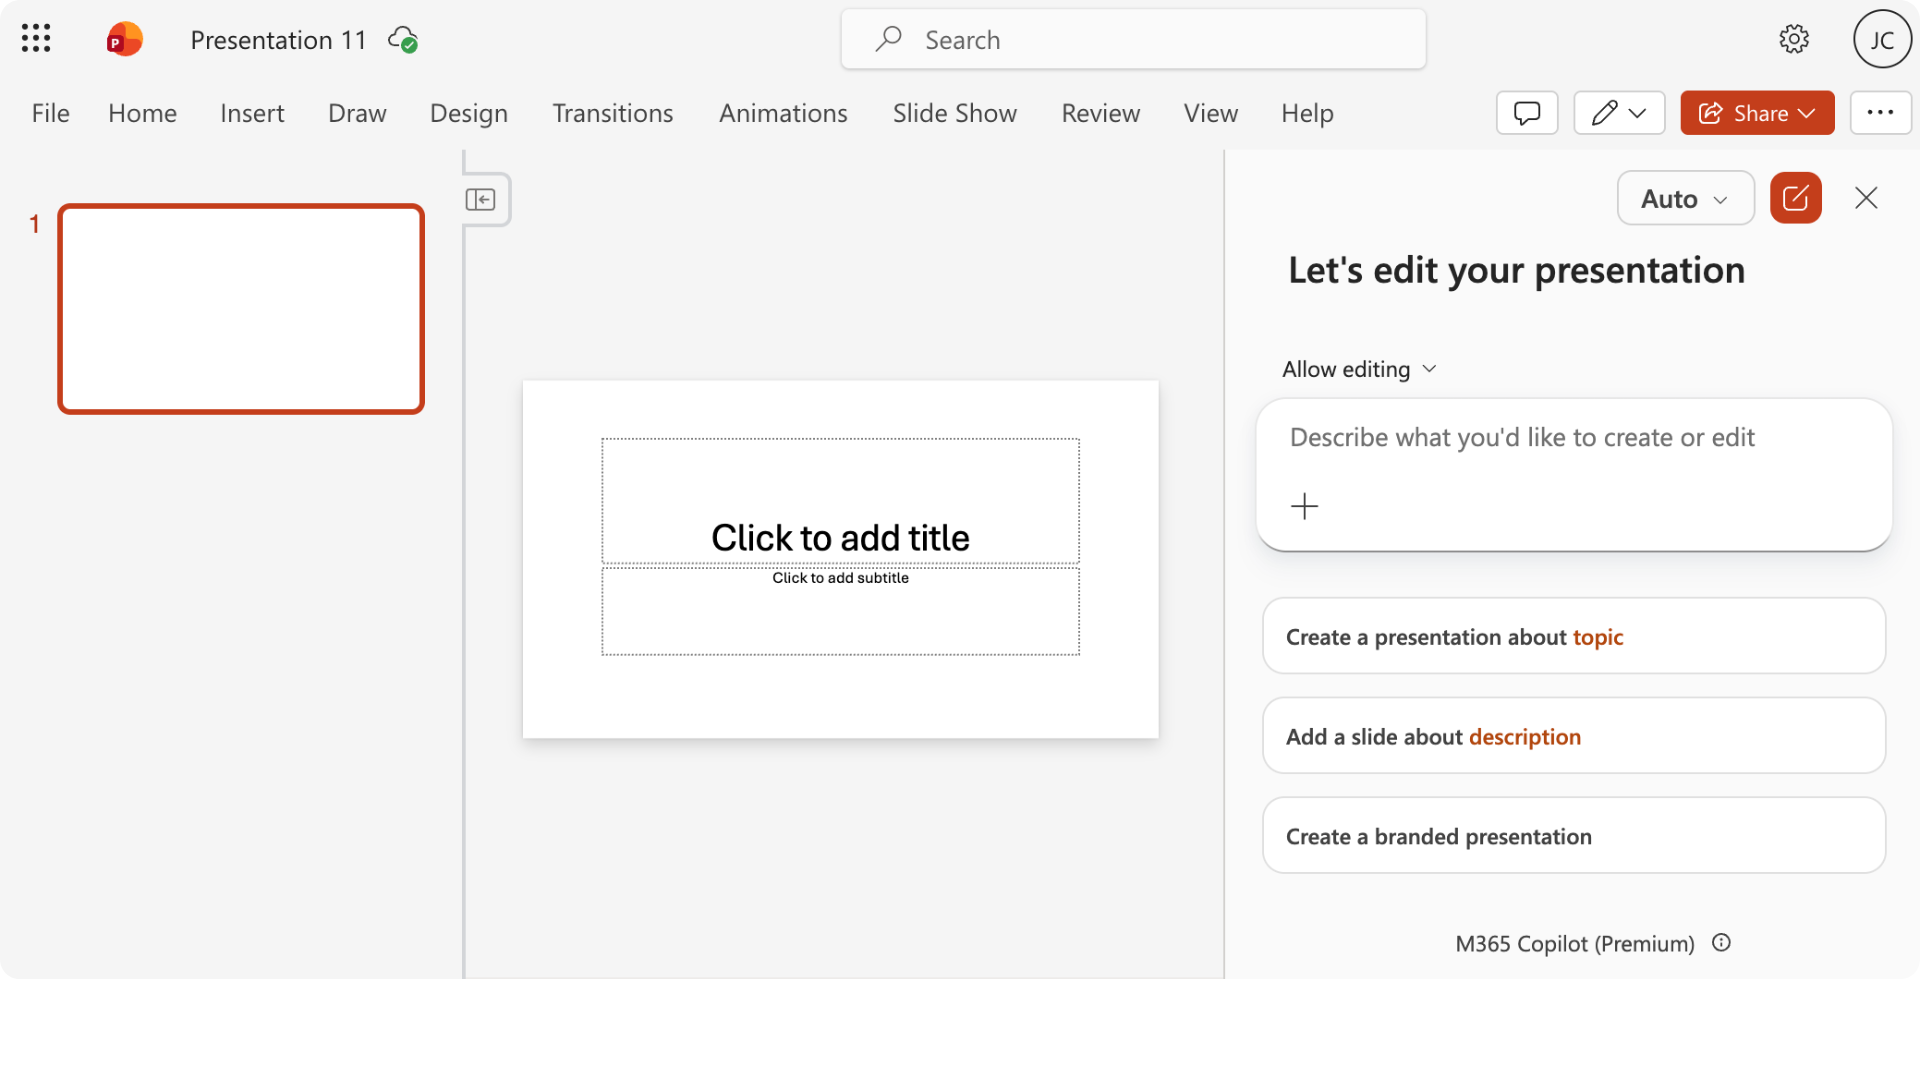Open the app launcher grid
This screenshot has height=1080, width=1920.
36,39
